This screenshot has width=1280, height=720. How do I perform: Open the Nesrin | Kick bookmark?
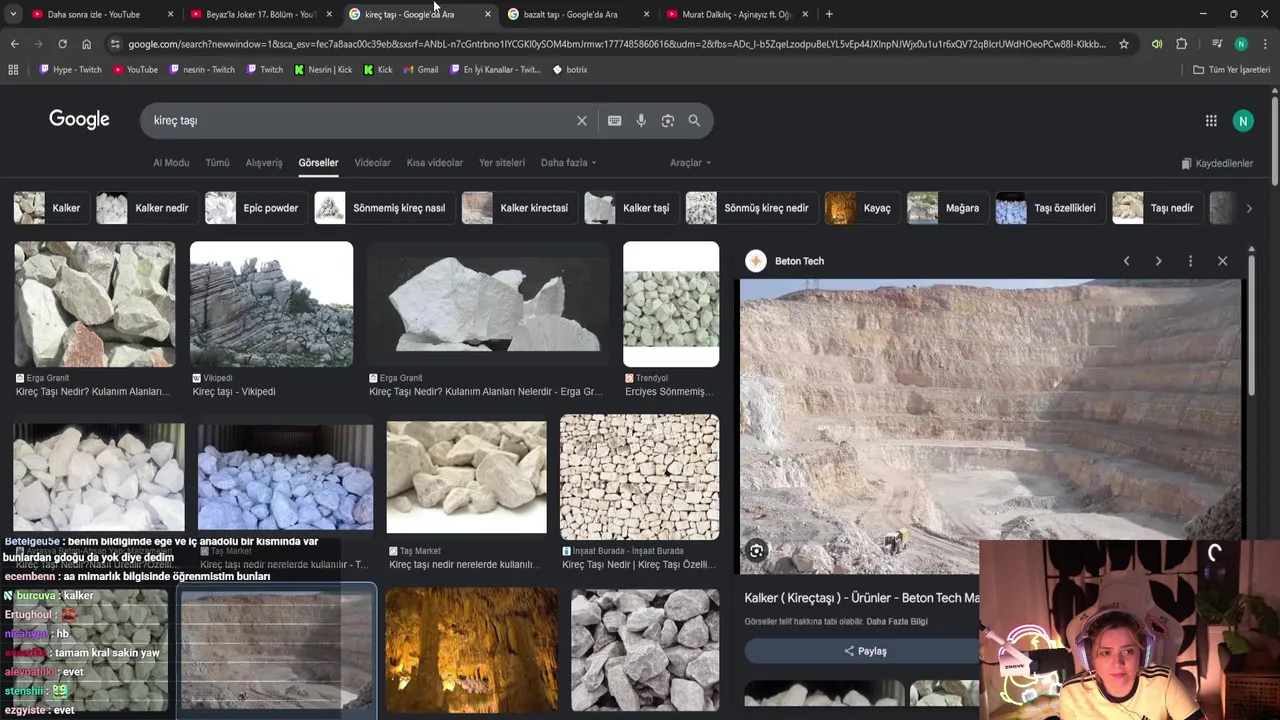point(323,70)
